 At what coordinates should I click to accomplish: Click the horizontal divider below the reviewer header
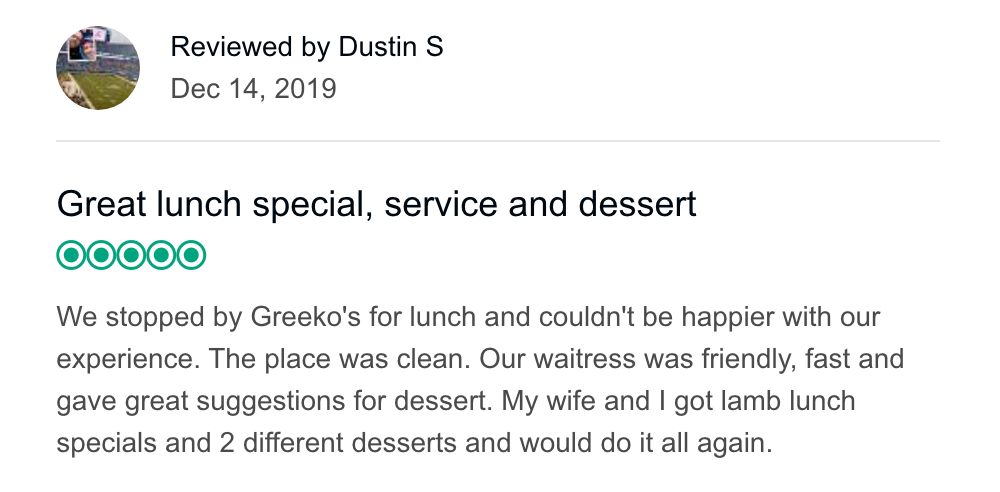(x=498, y=141)
